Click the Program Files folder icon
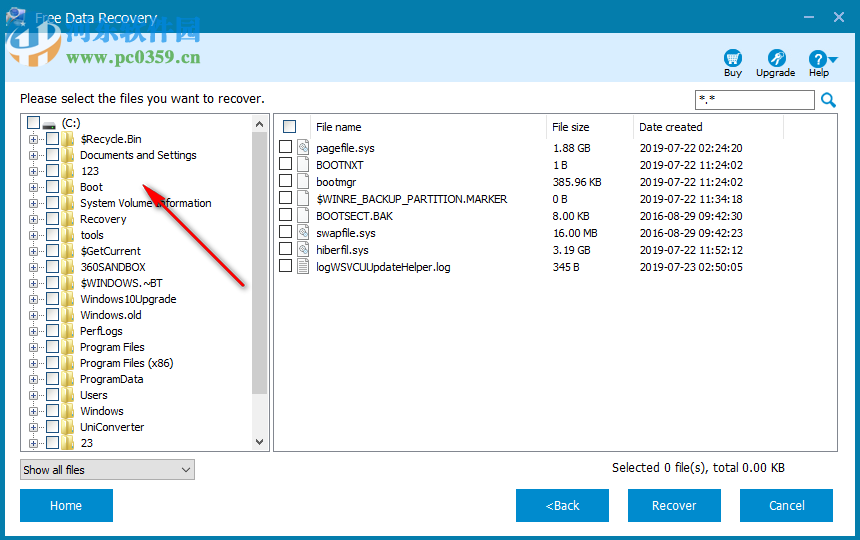Image resolution: width=860 pixels, height=540 pixels. coord(67,347)
